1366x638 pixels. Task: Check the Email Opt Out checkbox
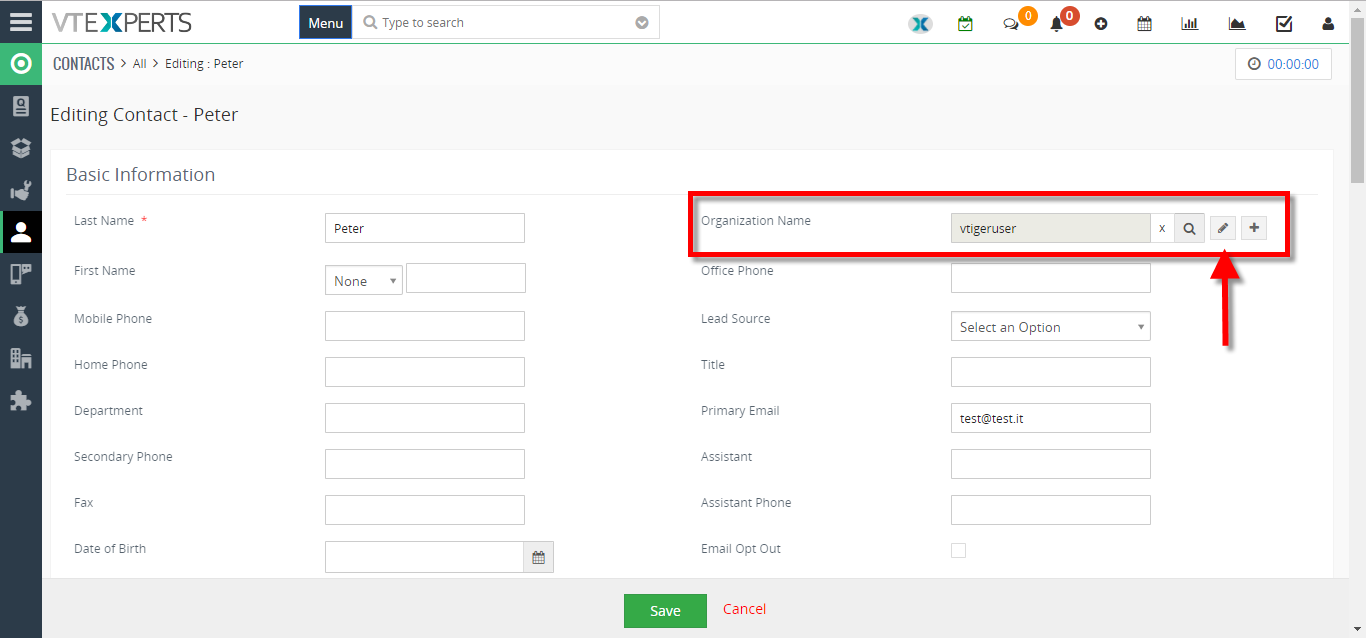point(958,550)
